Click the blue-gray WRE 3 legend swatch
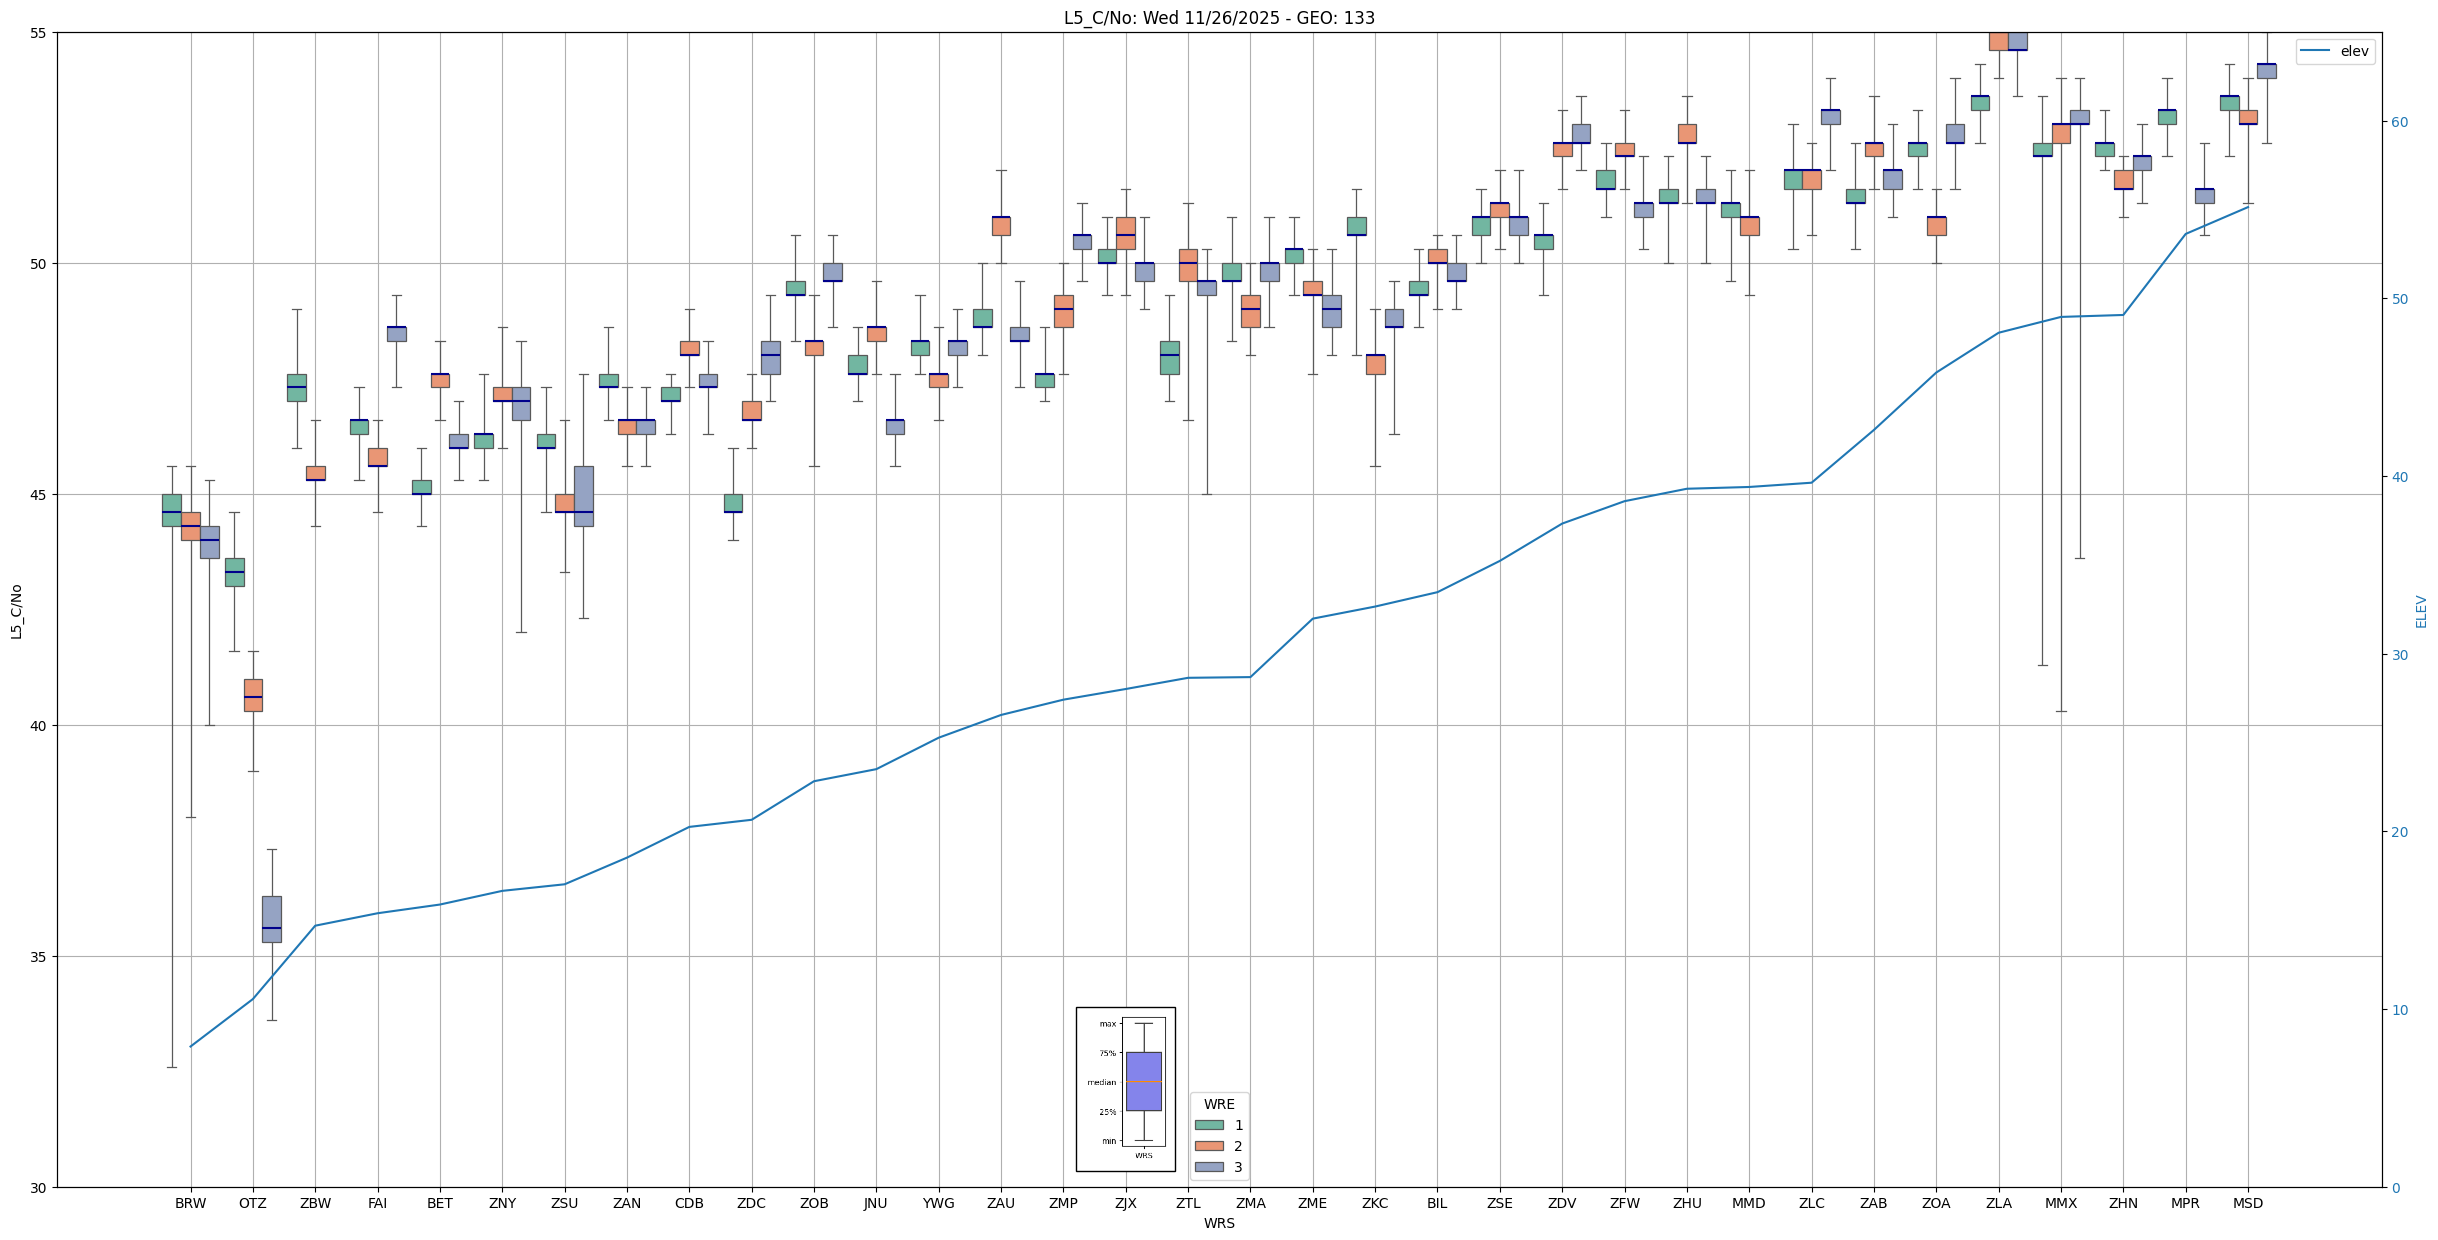Viewport: 2438px width, 1240px height. (x=1209, y=1167)
